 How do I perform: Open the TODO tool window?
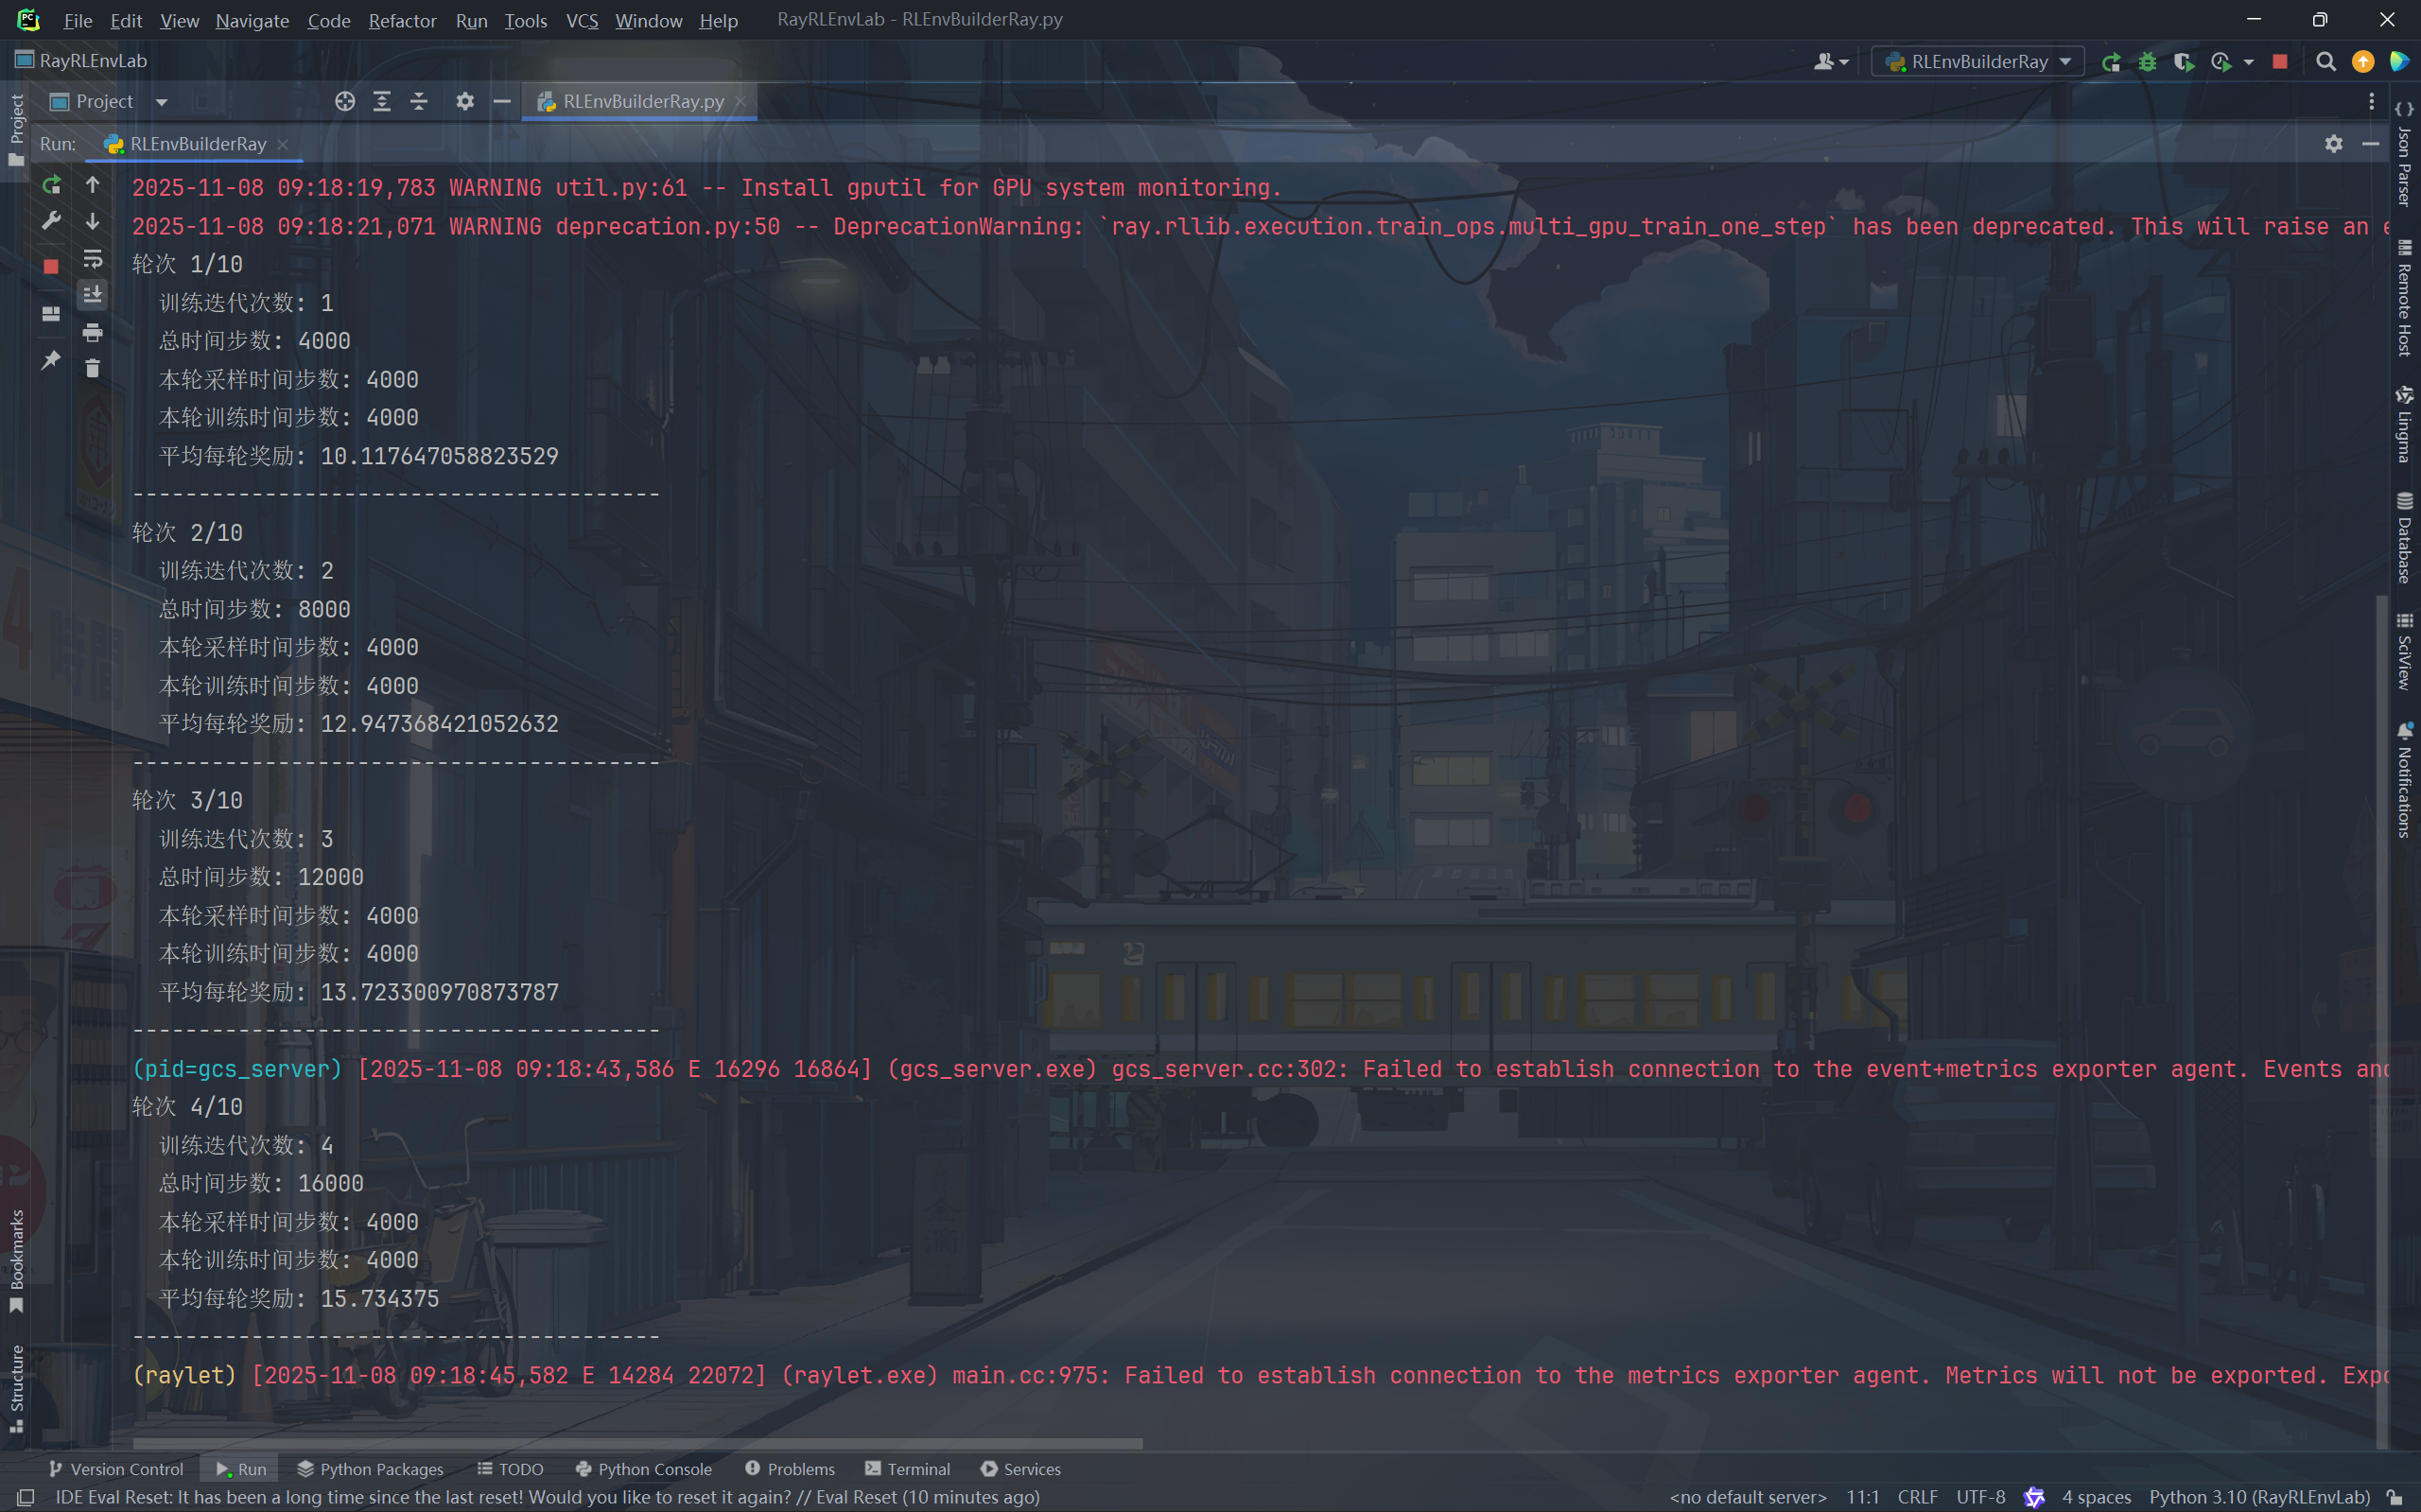coord(510,1469)
